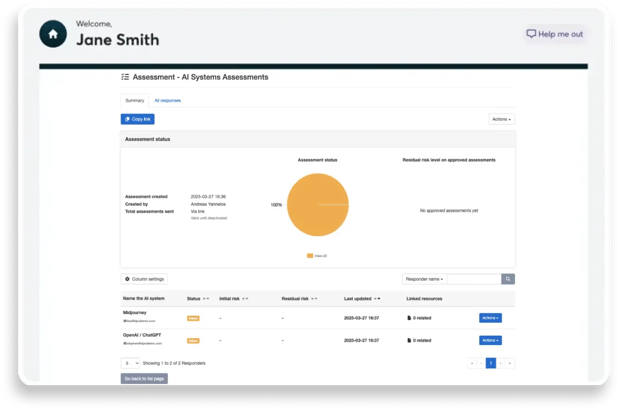Click Showing 1 to 2 of 2 Responders

click(x=174, y=363)
